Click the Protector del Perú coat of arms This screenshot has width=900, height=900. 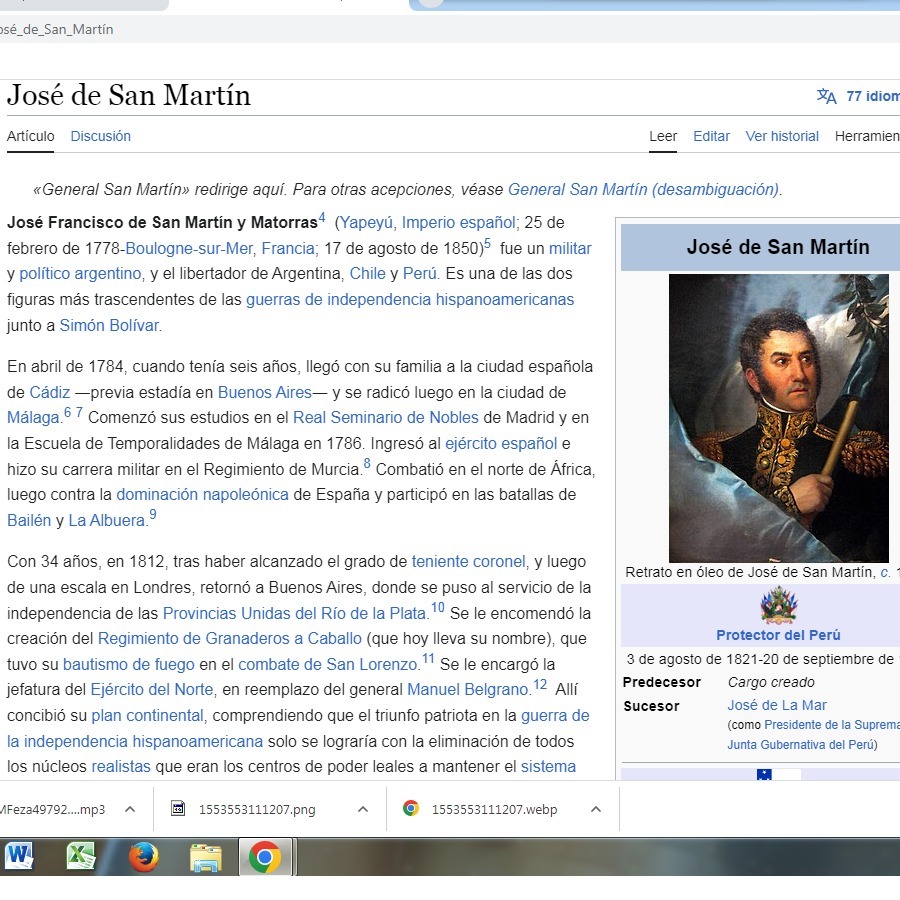[x=778, y=604]
